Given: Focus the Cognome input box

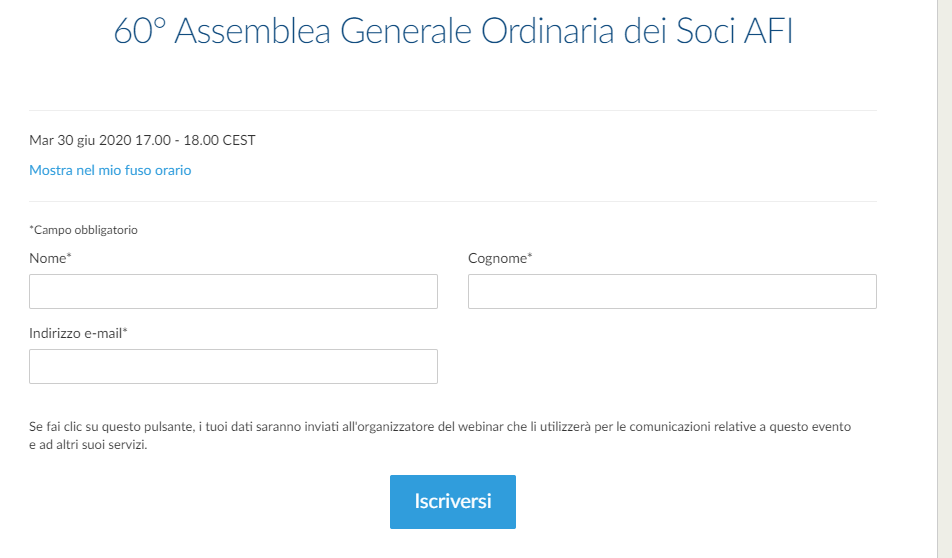Looking at the screenshot, I should [x=672, y=291].
